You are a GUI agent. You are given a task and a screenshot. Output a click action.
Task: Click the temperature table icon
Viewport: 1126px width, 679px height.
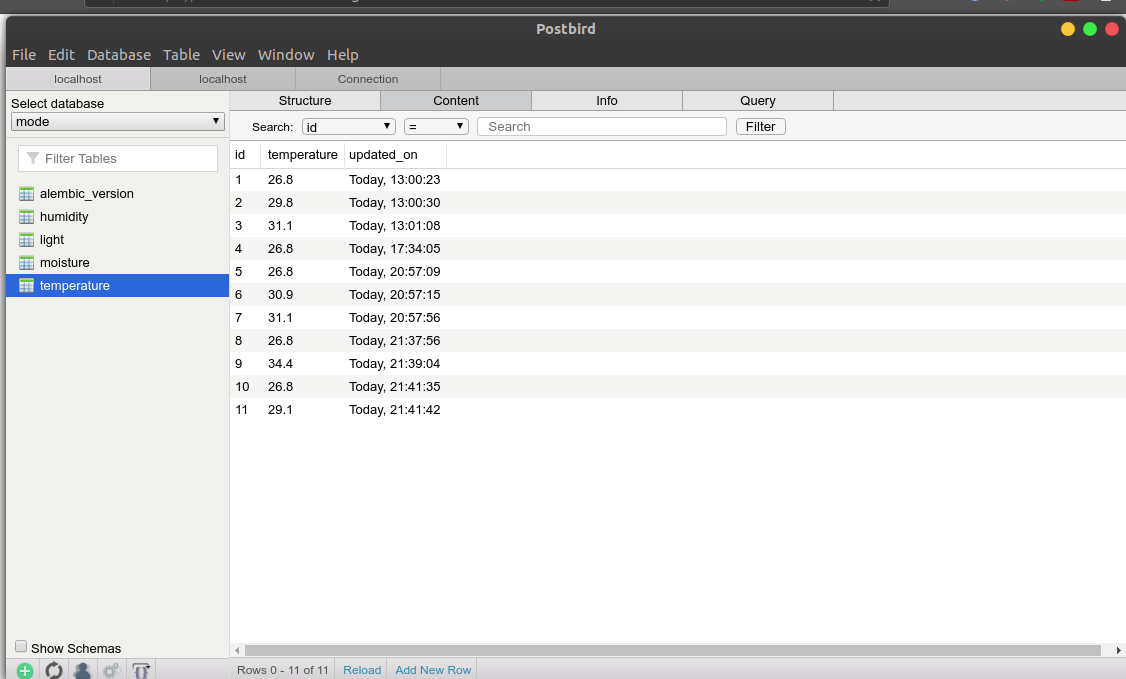pos(27,286)
